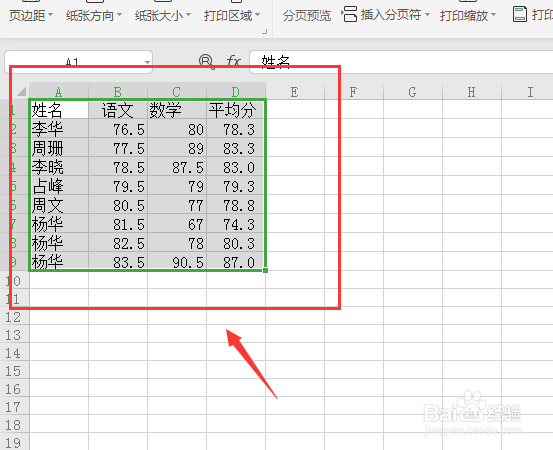Open the 纸张方向 orientation dropdown
Viewport: 553px width, 450px height.
(x=93, y=16)
